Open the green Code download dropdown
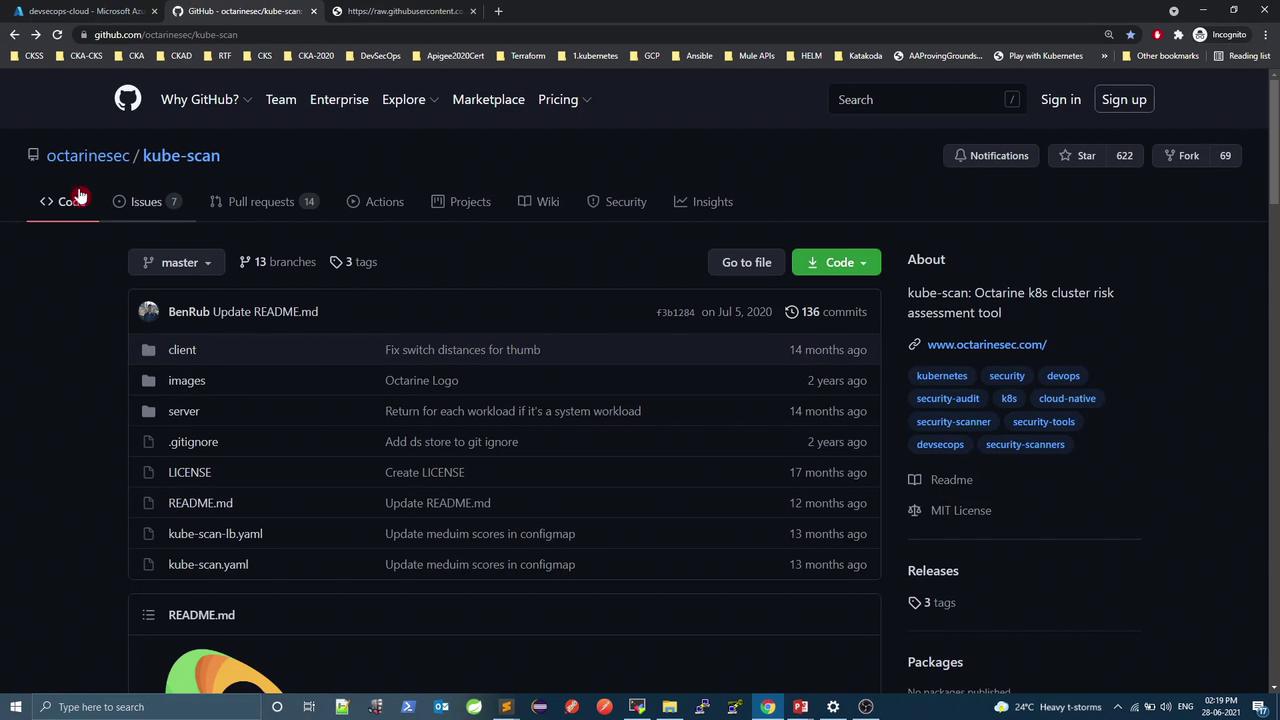The height and width of the screenshot is (720, 1280). pyautogui.click(x=836, y=262)
